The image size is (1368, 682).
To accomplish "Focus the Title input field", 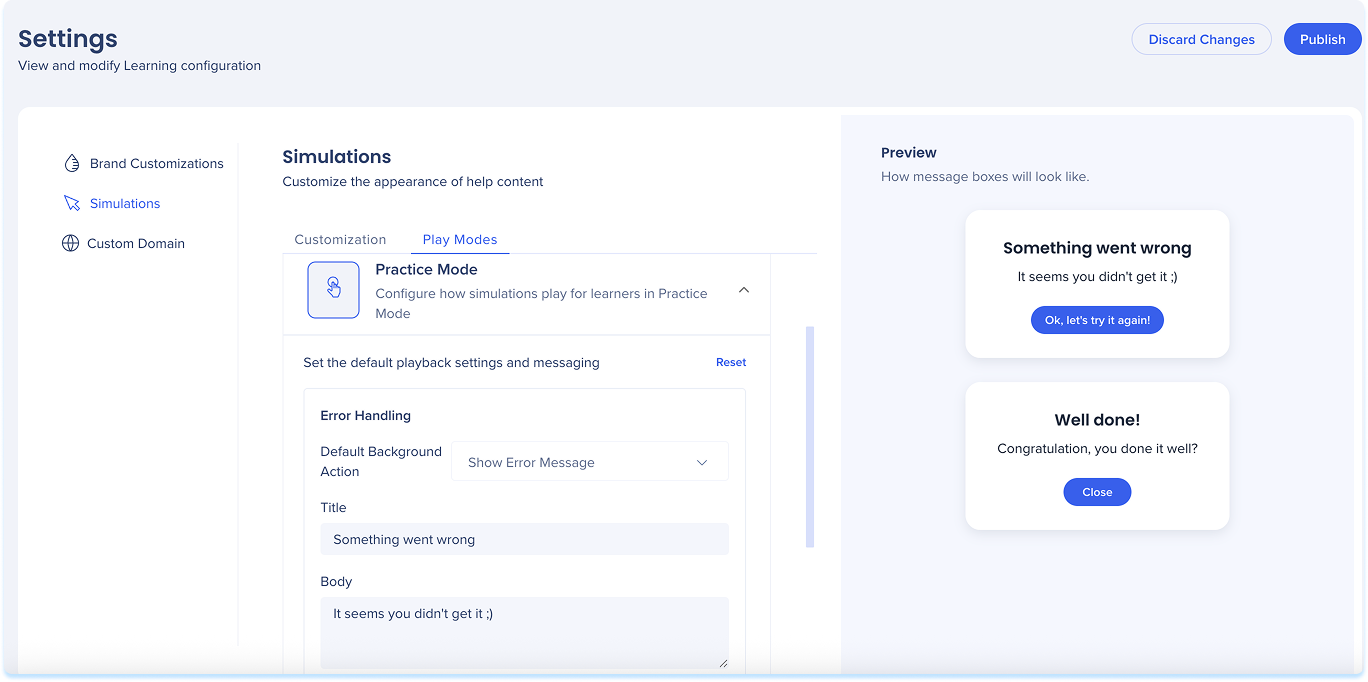I will 524,539.
